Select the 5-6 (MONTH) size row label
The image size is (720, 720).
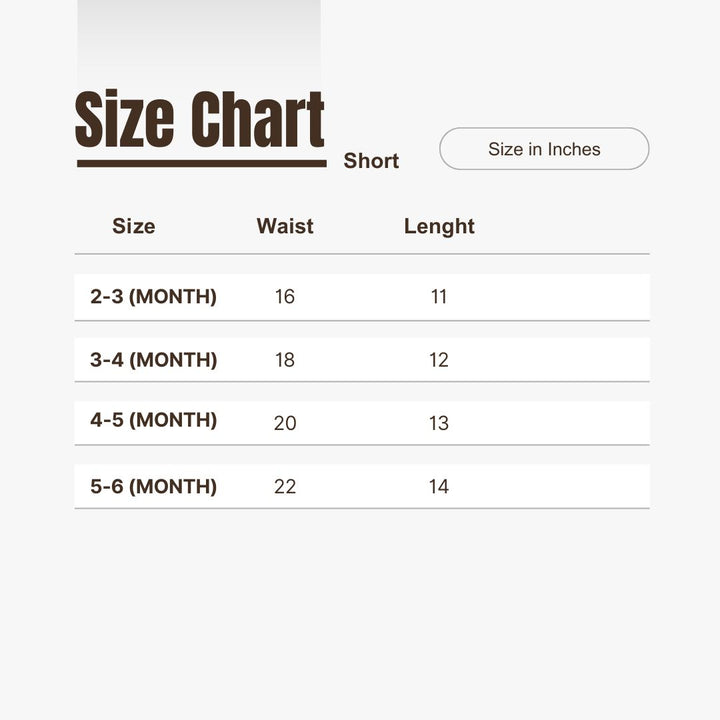pyautogui.click(x=153, y=487)
